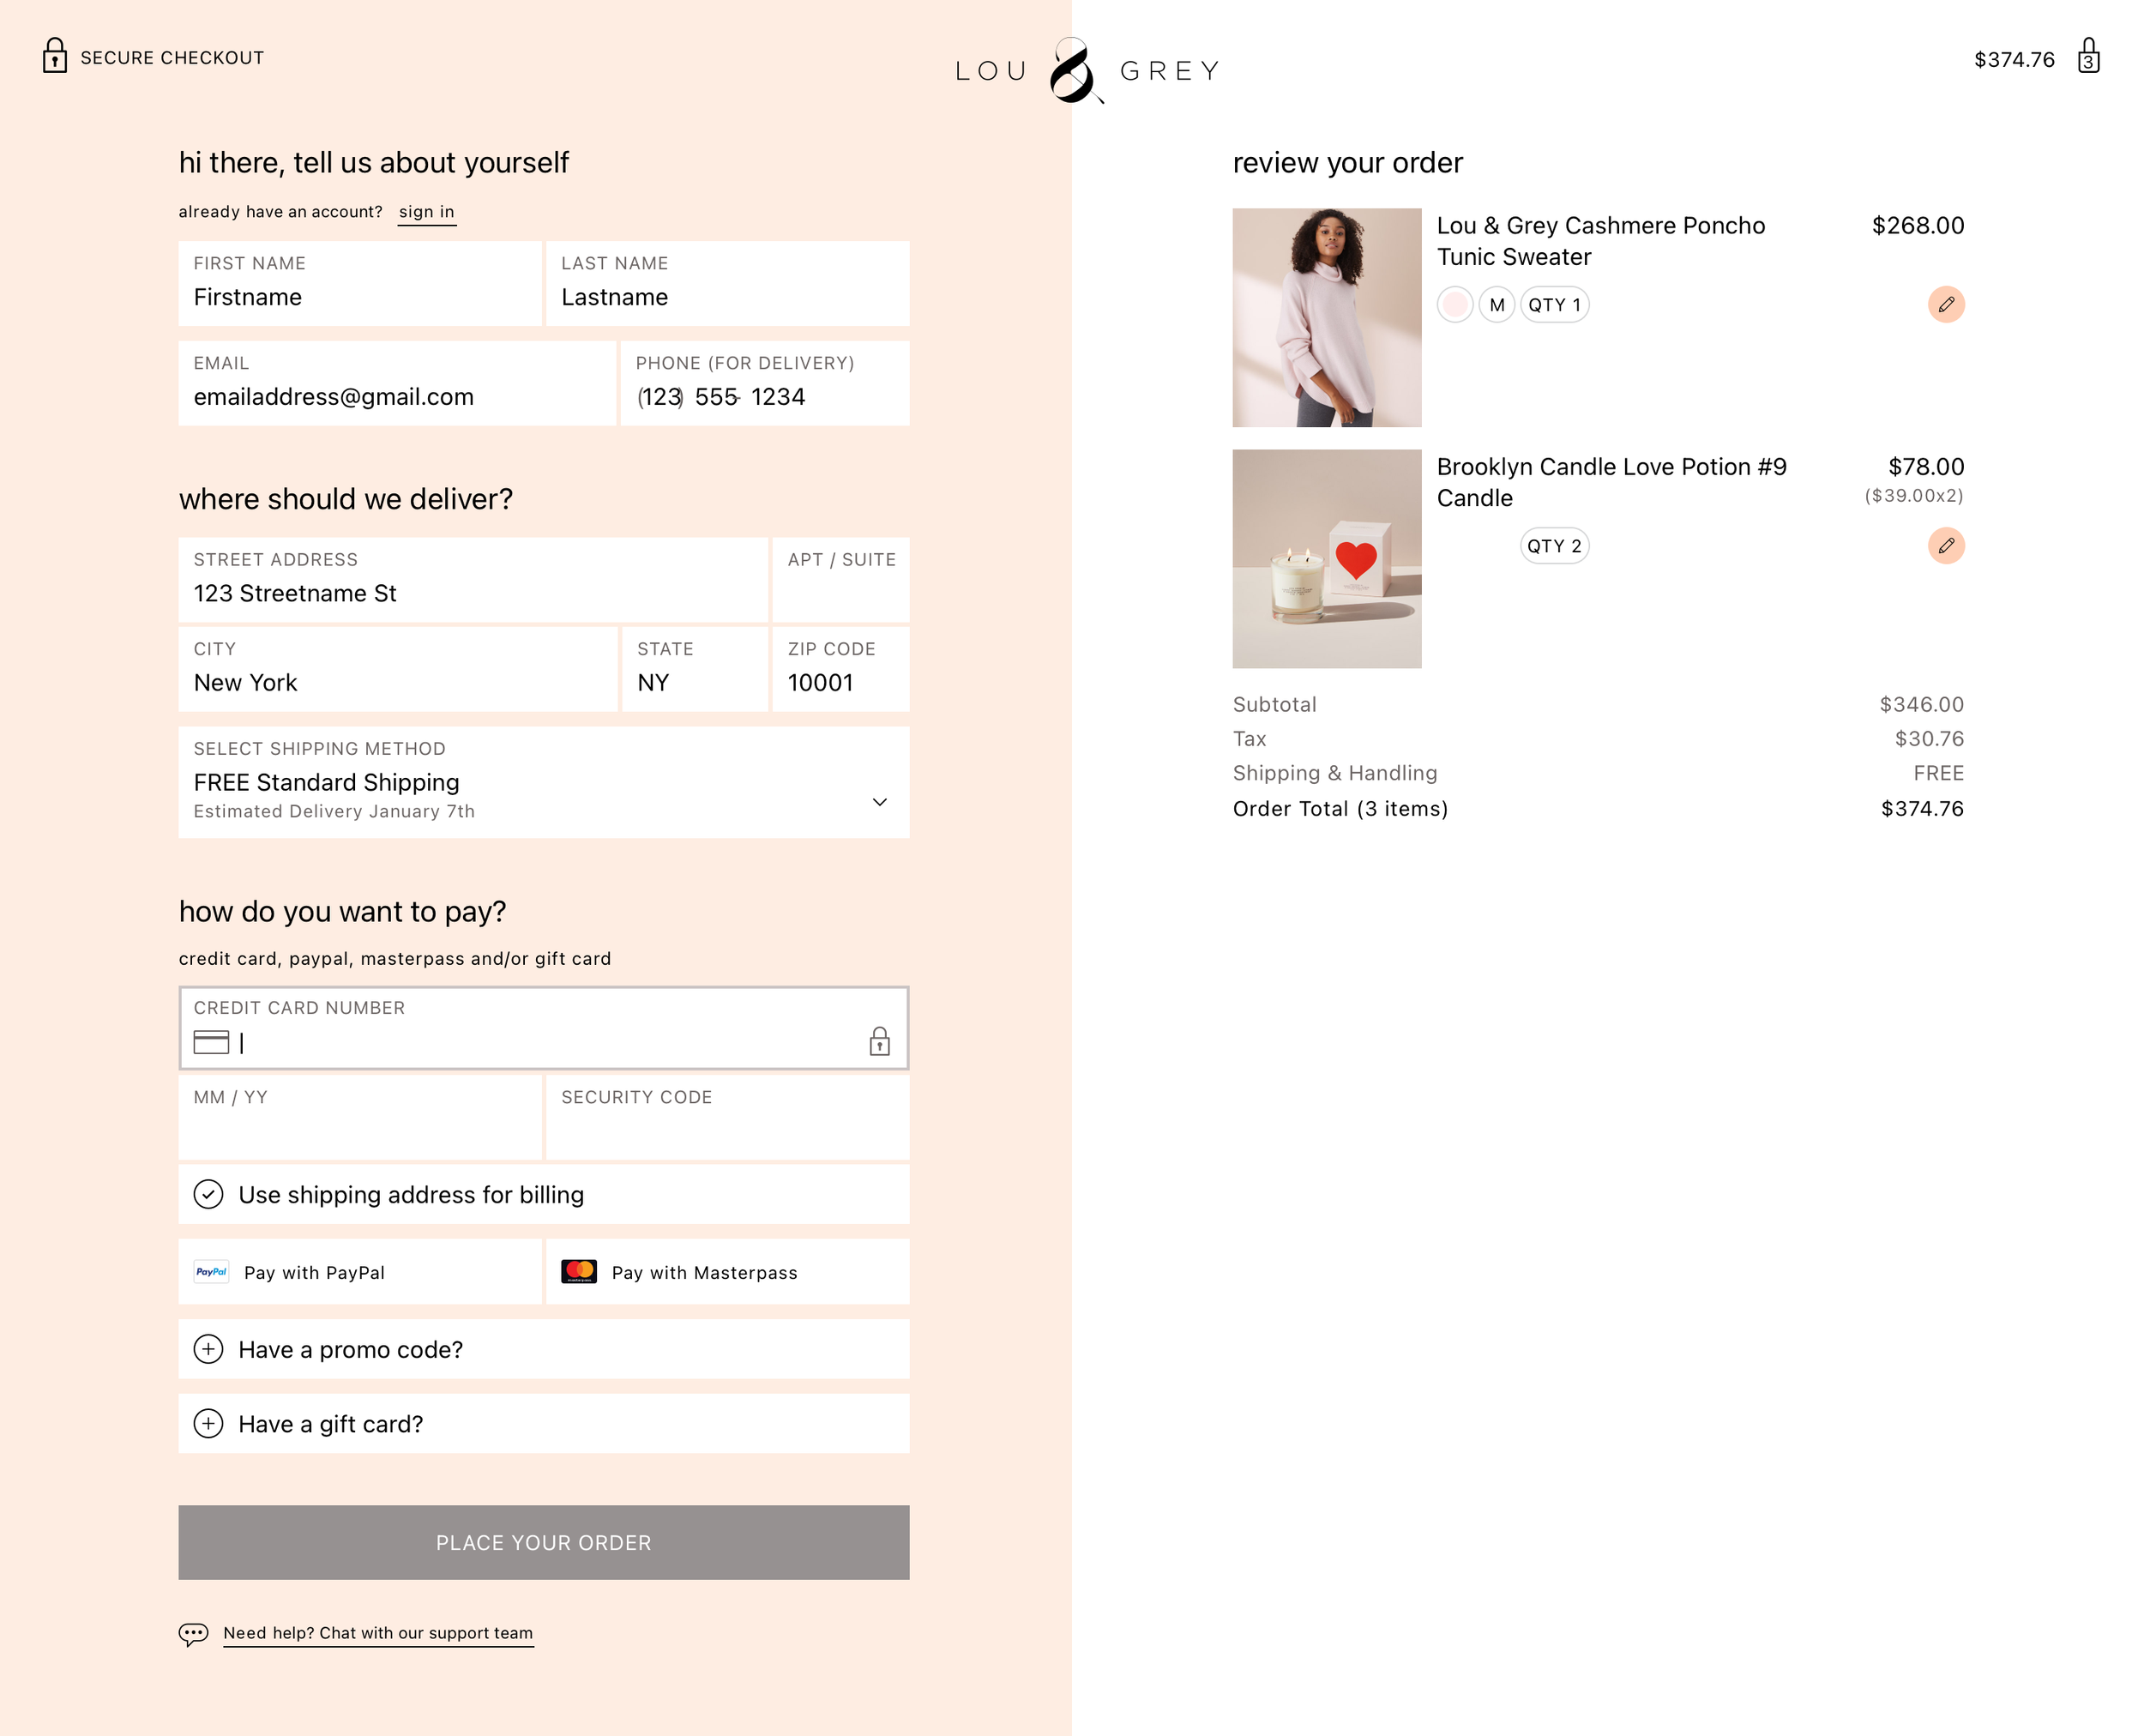Open the shopping bag icon with 3 items
Image resolution: width=2144 pixels, height=1736 pixels.
pos(2088,56)
